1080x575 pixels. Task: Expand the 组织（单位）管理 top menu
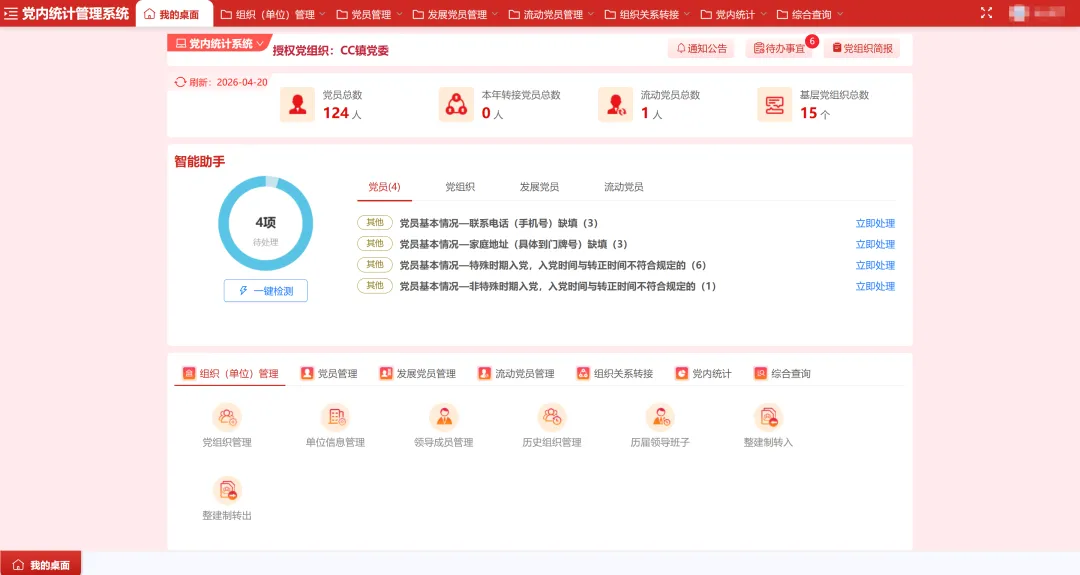273,14
